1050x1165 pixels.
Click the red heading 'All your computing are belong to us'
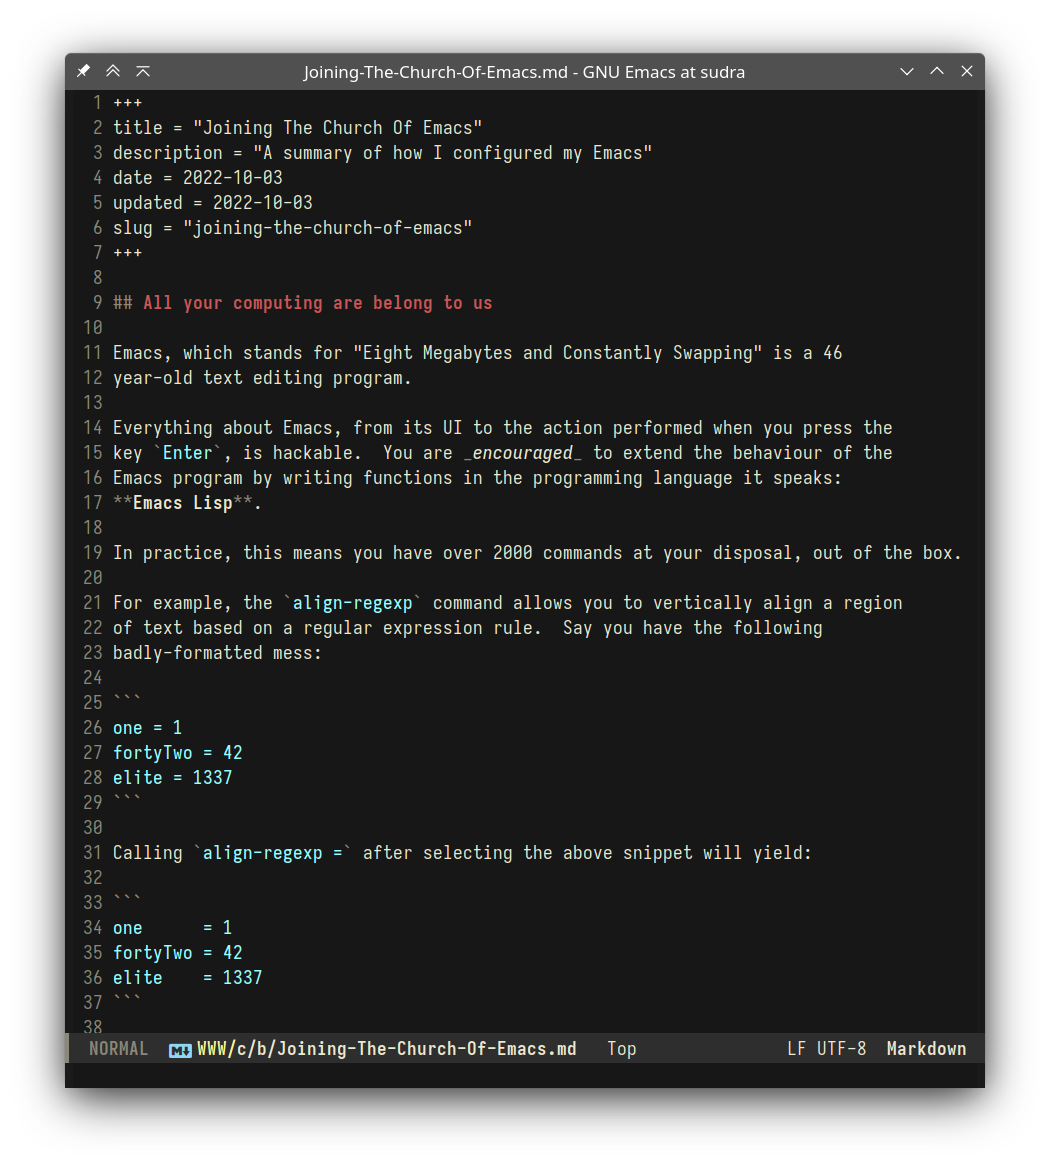(x=317, y=303)
